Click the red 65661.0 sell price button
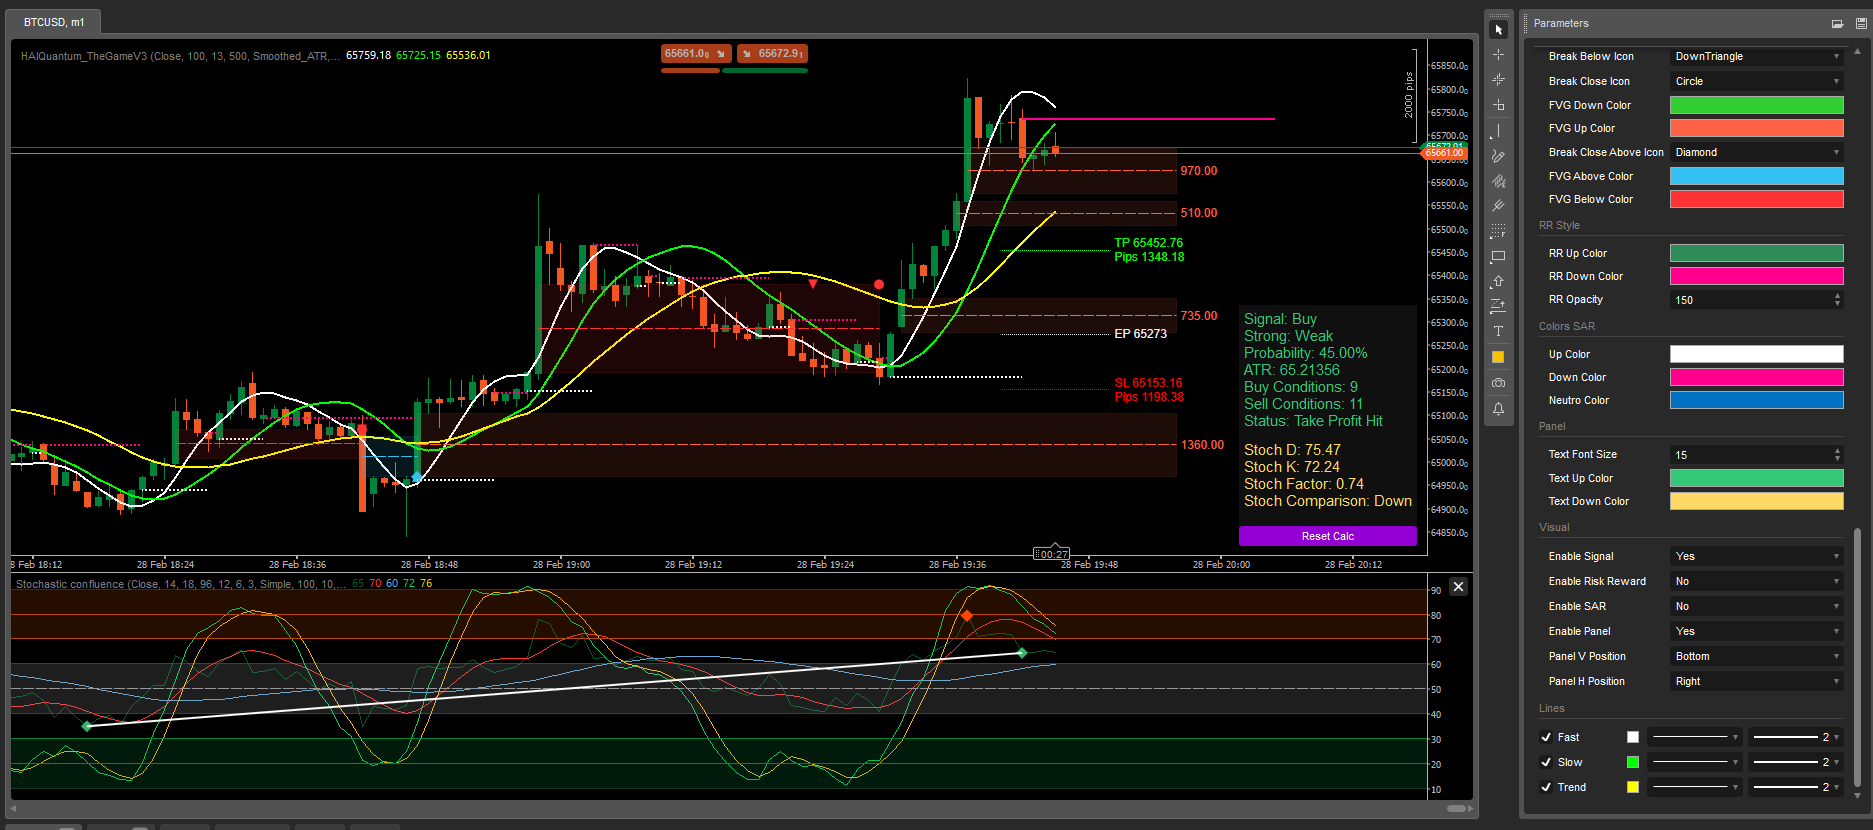The width and height of the screenshot is (1873, 830). (x=695, y=54)
